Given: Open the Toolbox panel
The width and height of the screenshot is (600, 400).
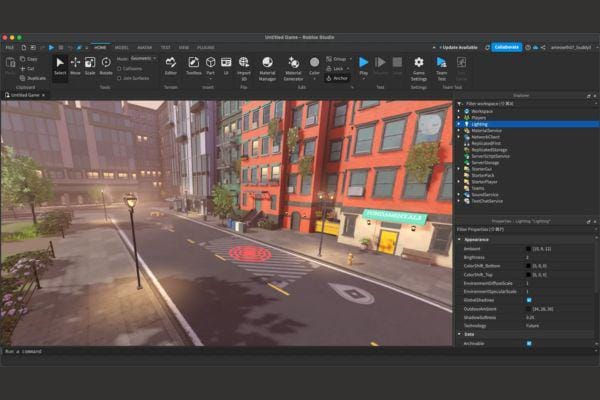Looking at the screenshot, I should click(x=194, y=66).
